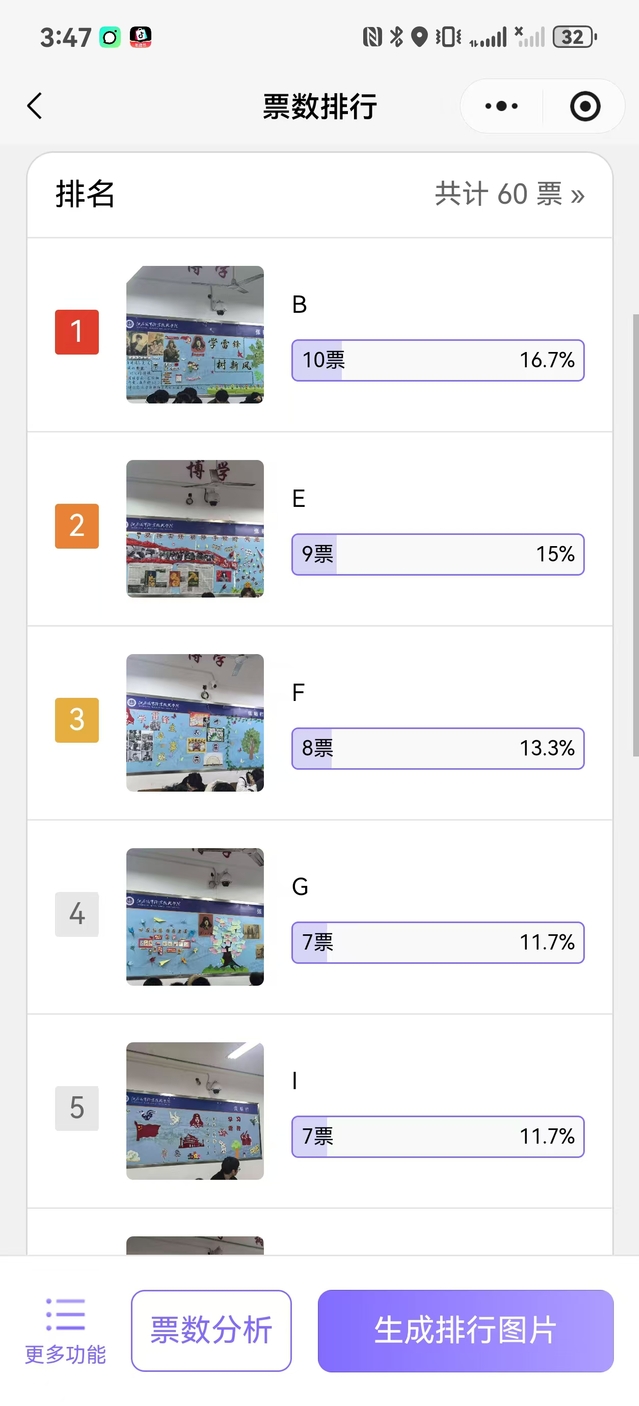This screenshot has height=1406, width=639.
Task: View thumbnail photo for option G
Action: click(195, 916)
